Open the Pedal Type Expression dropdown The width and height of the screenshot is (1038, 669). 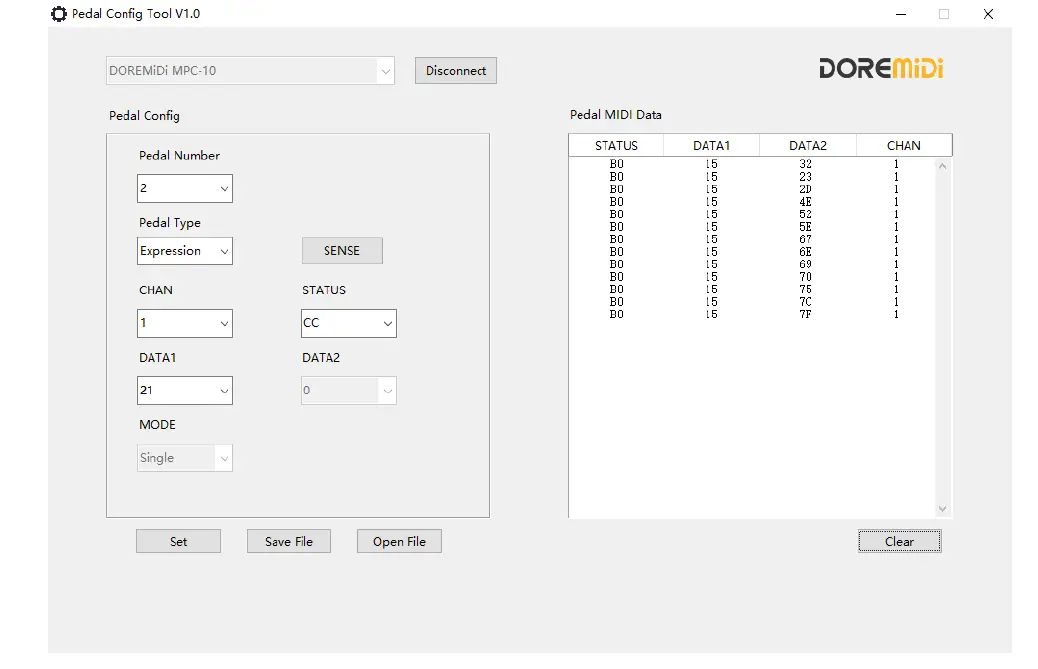(185, 251)
